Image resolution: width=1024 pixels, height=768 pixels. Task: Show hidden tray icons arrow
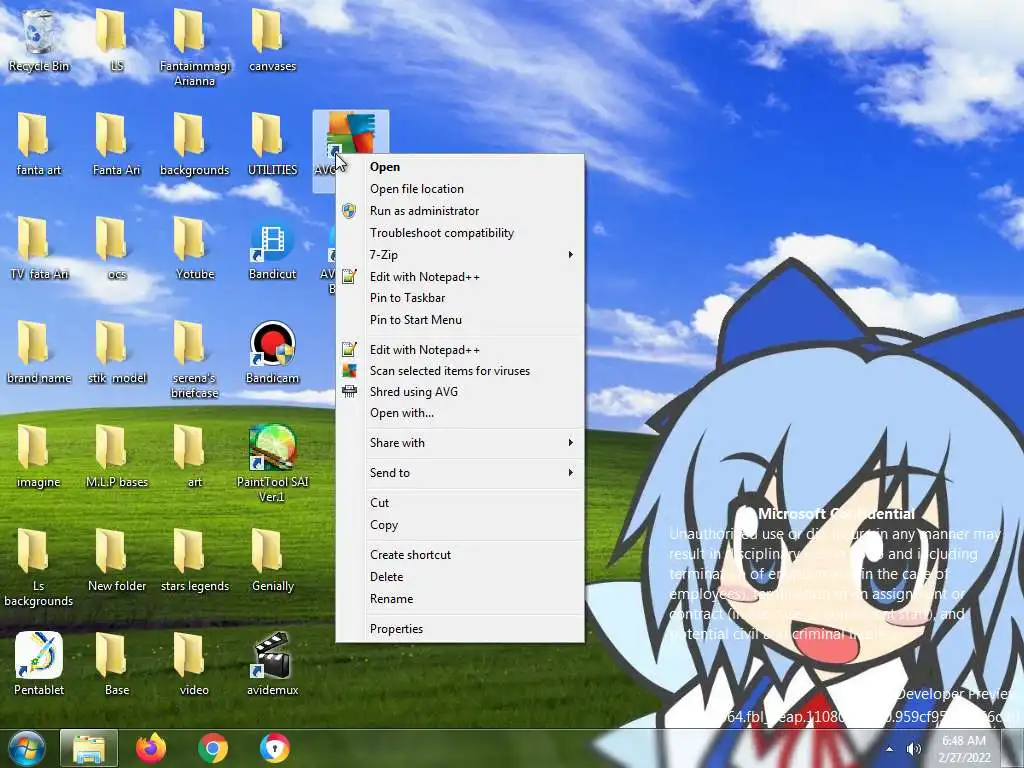889,749
